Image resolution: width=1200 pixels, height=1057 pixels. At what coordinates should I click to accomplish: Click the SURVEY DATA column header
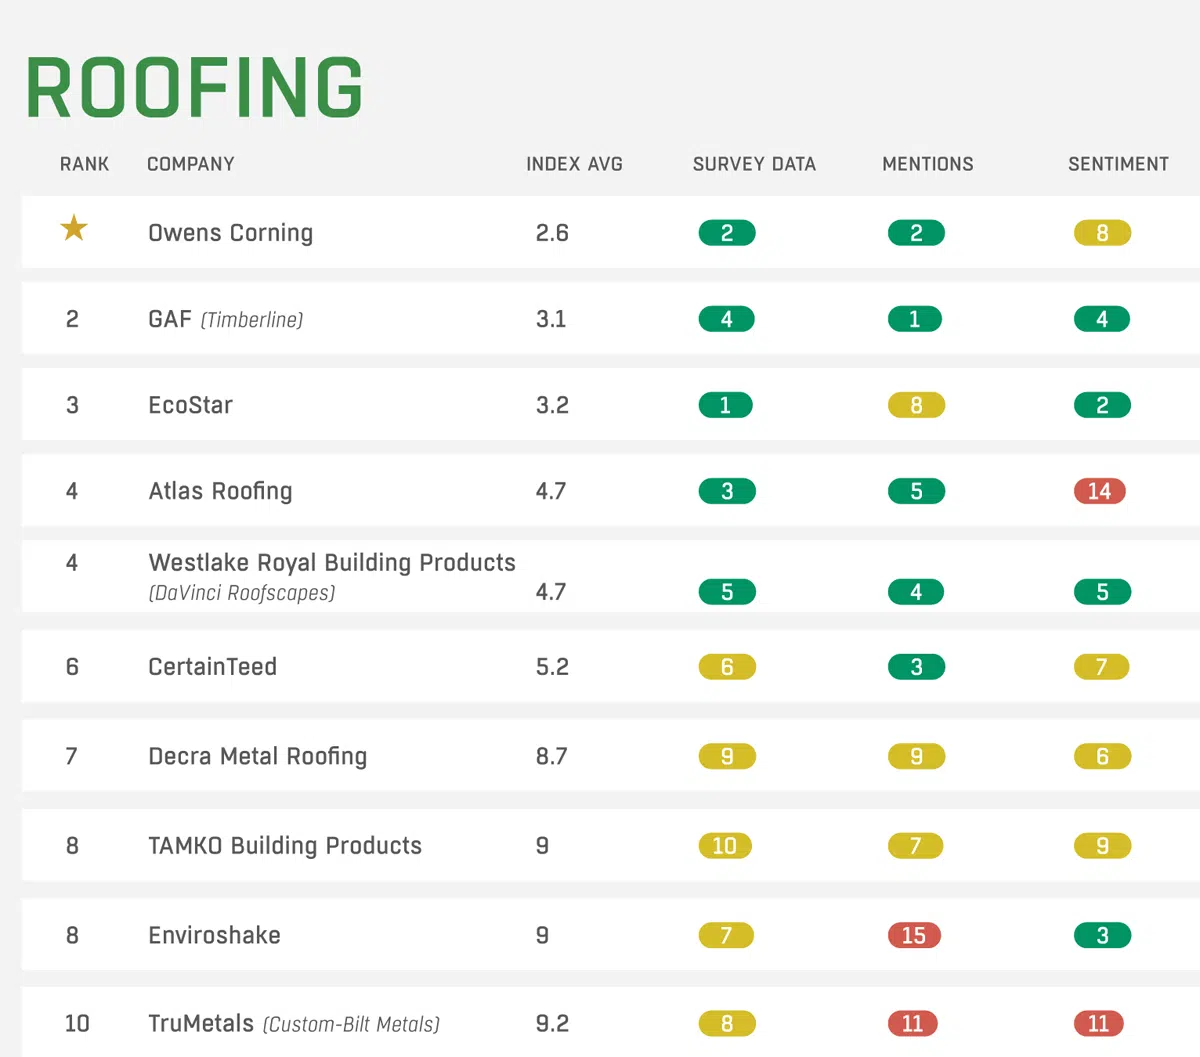coord(754,164)
